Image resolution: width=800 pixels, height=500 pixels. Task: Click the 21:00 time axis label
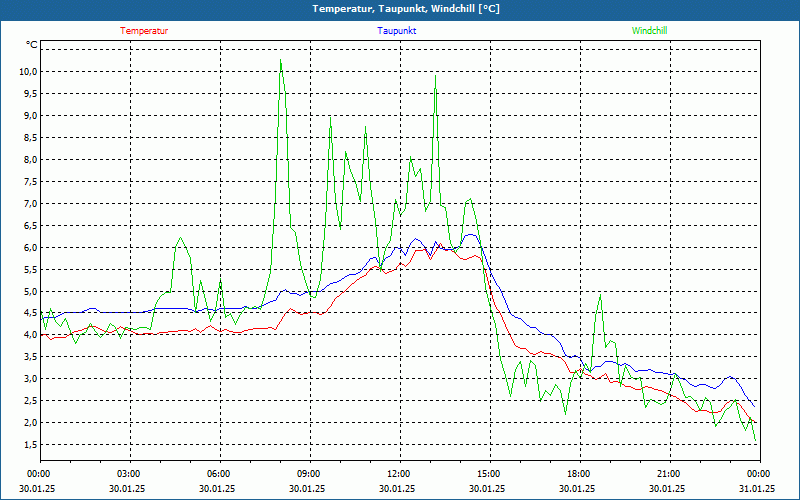click(x=670, y=474)
